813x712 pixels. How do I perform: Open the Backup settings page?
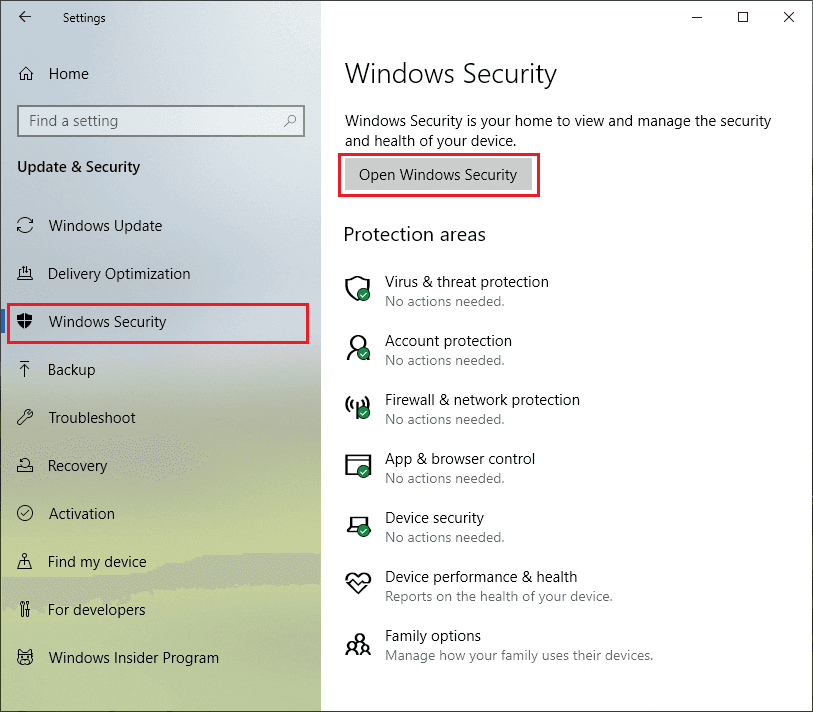[x=72, y=369]
